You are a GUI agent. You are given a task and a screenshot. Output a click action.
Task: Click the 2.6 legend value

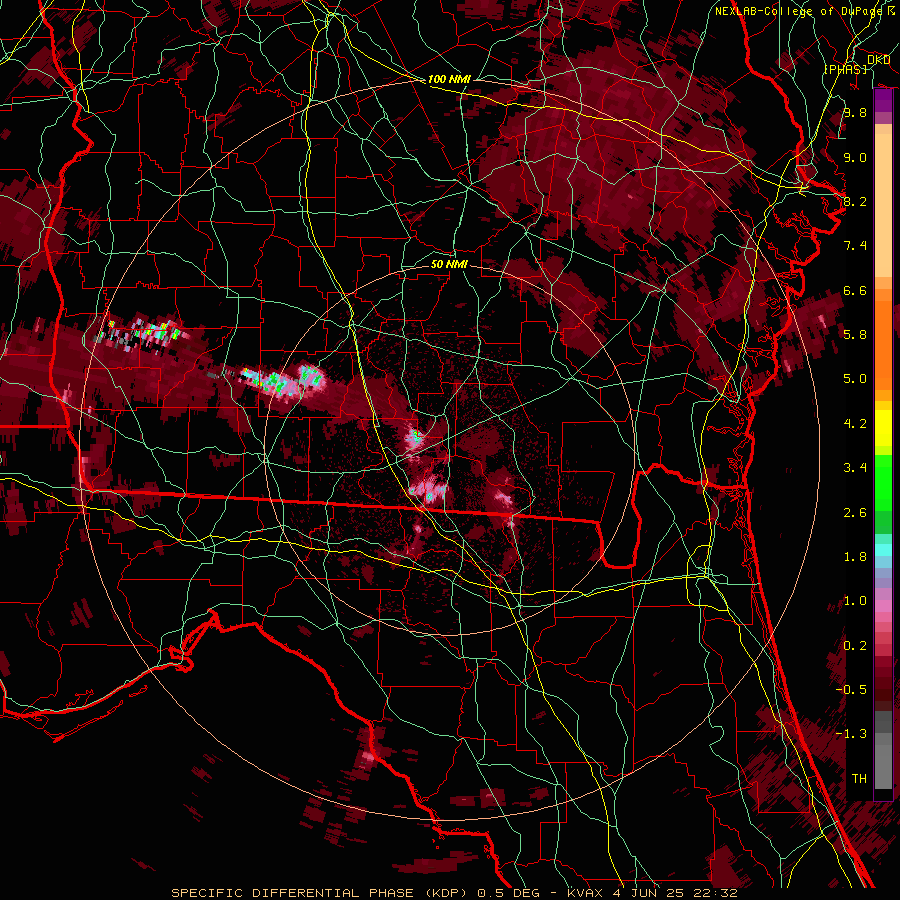[x=855, y=513]
